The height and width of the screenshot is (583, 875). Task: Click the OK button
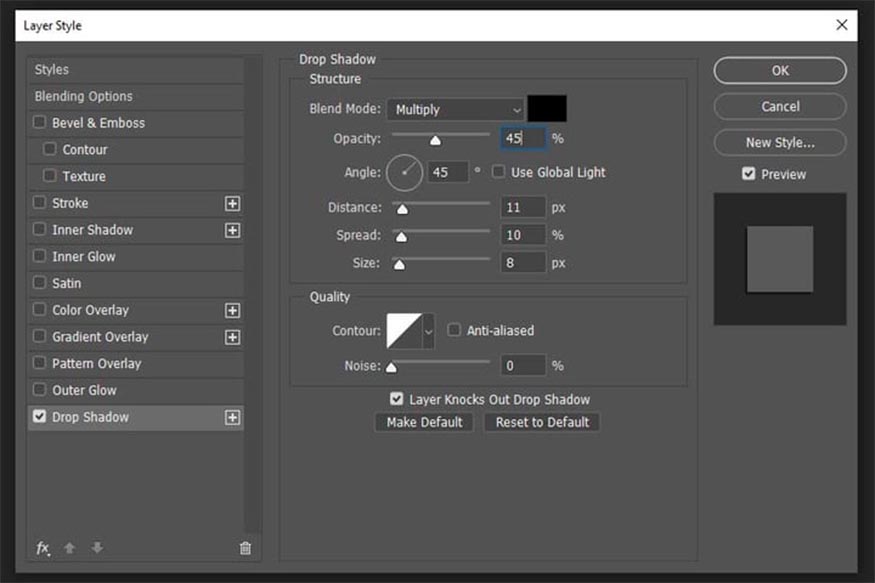coord(780,71)
